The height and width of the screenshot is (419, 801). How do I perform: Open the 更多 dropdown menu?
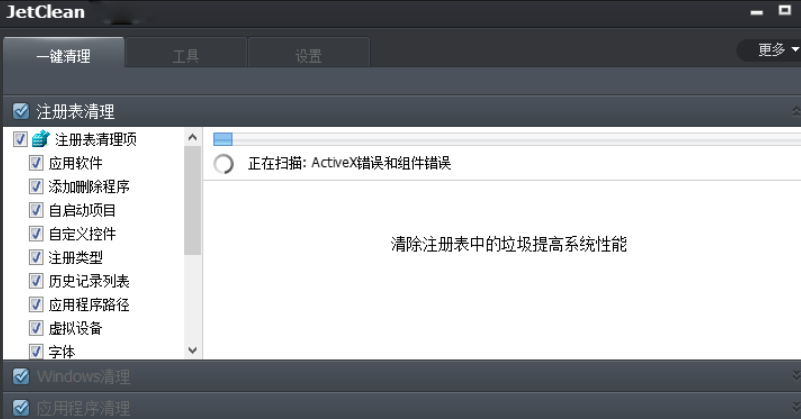point(771,50)
